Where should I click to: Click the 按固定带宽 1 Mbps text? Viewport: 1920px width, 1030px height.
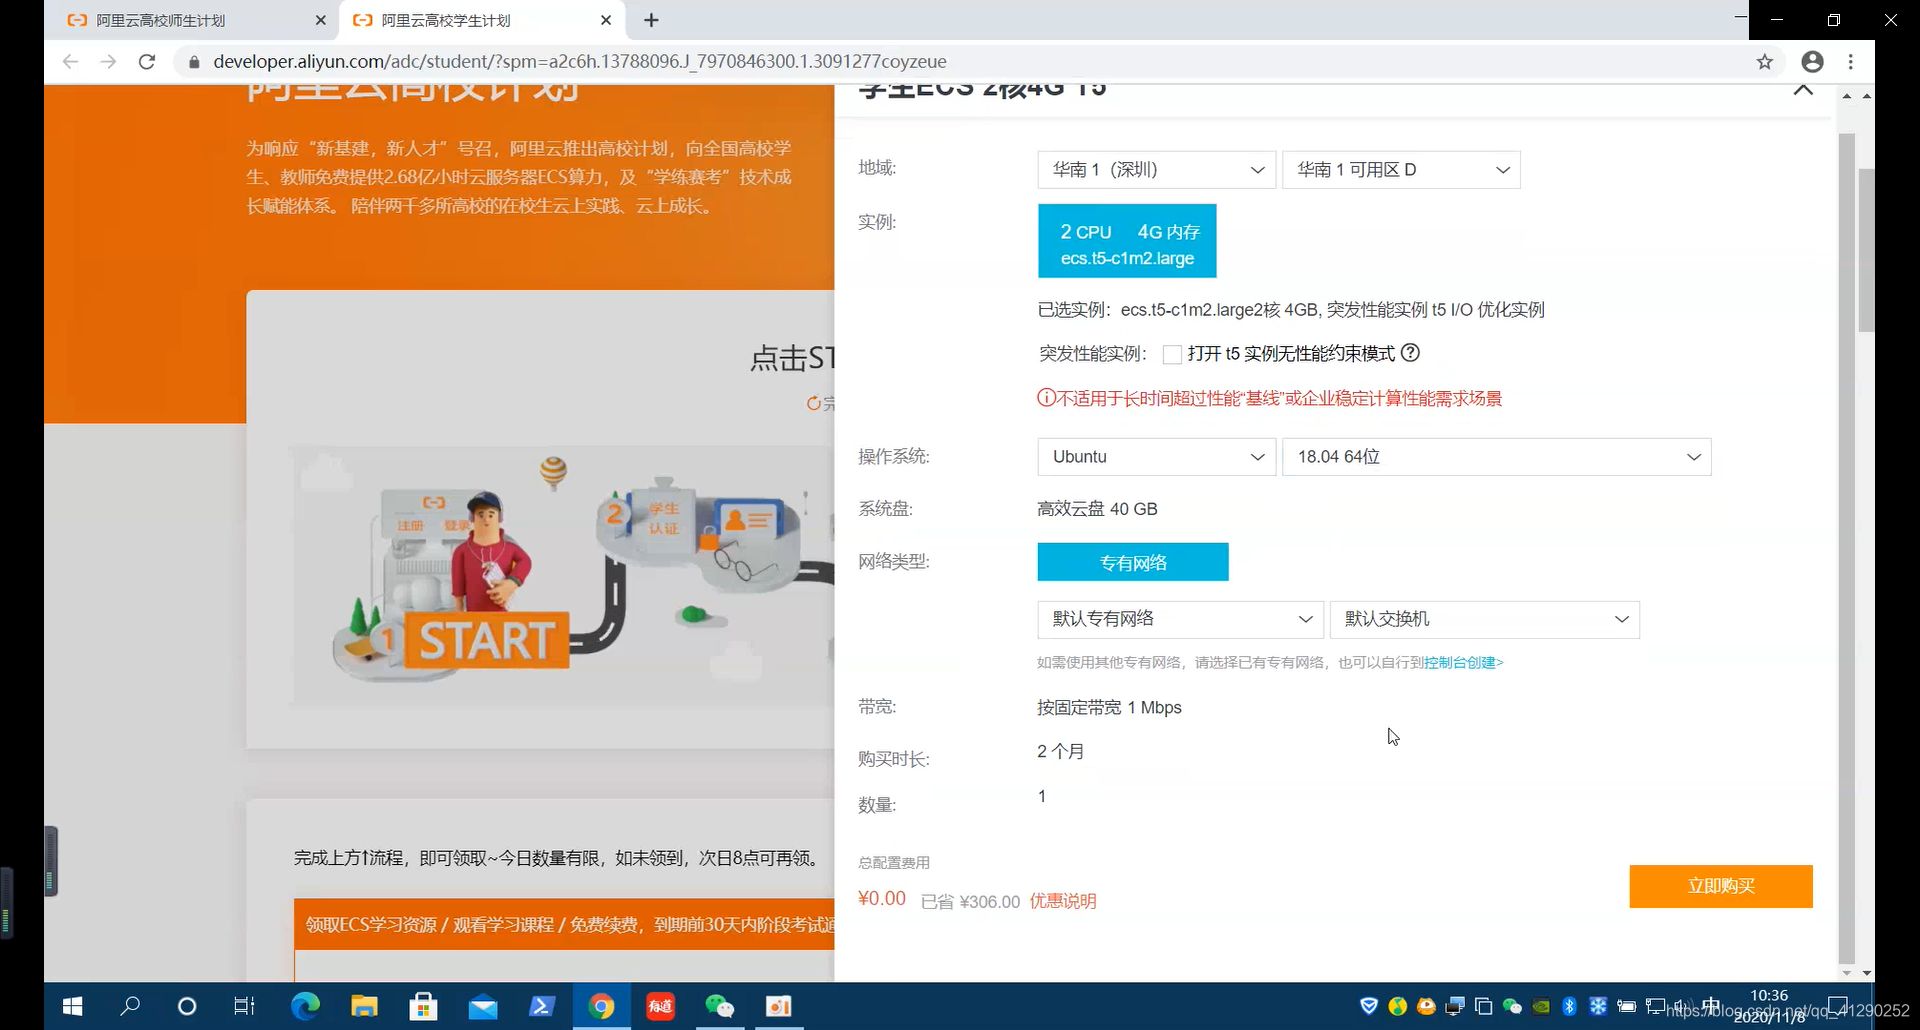coord(1109,708)
